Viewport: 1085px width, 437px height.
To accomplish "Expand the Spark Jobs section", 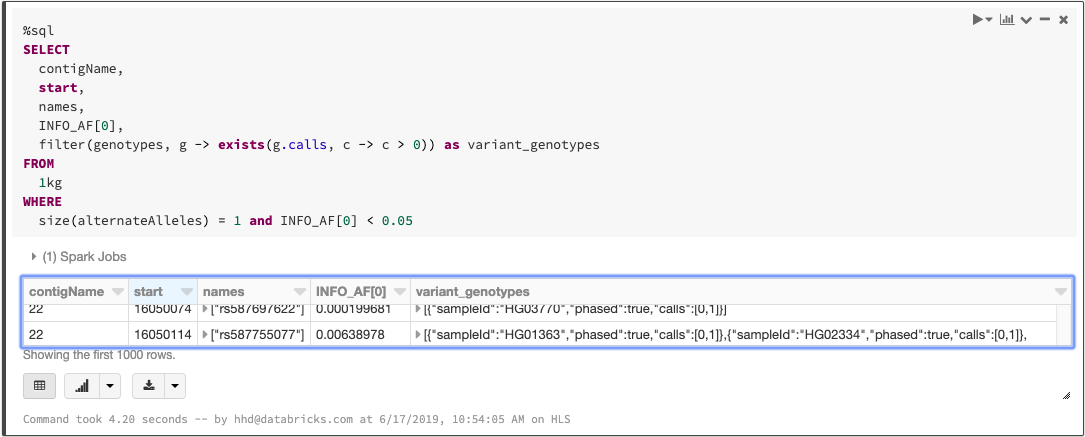I will [35, 257].
